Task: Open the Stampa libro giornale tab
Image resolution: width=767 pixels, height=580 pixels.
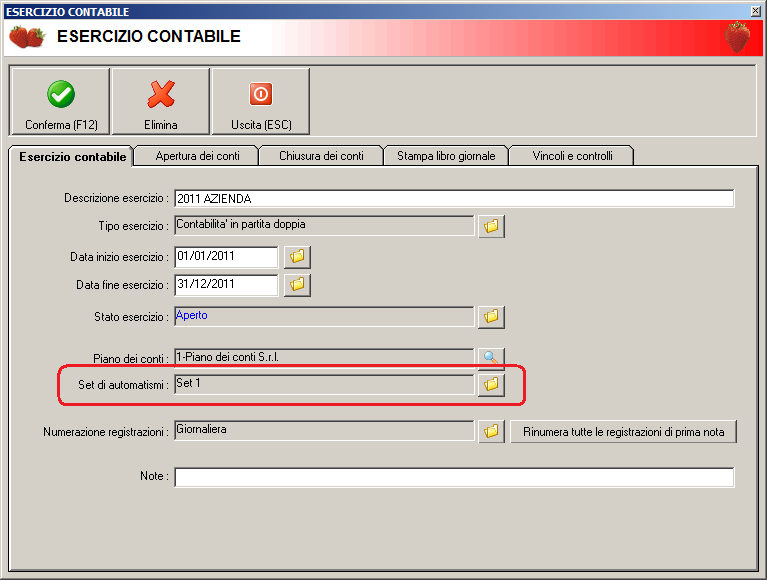Action: point(446,156)
